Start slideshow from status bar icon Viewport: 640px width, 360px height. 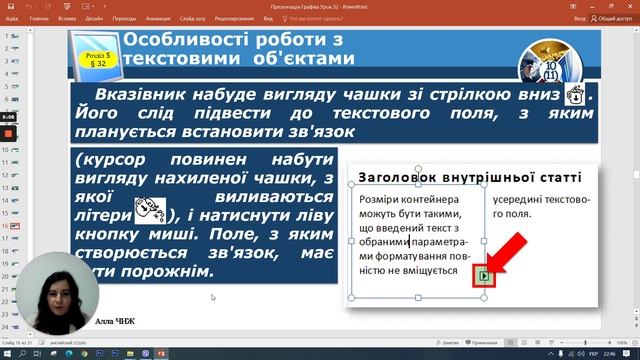tap(551, 343)
